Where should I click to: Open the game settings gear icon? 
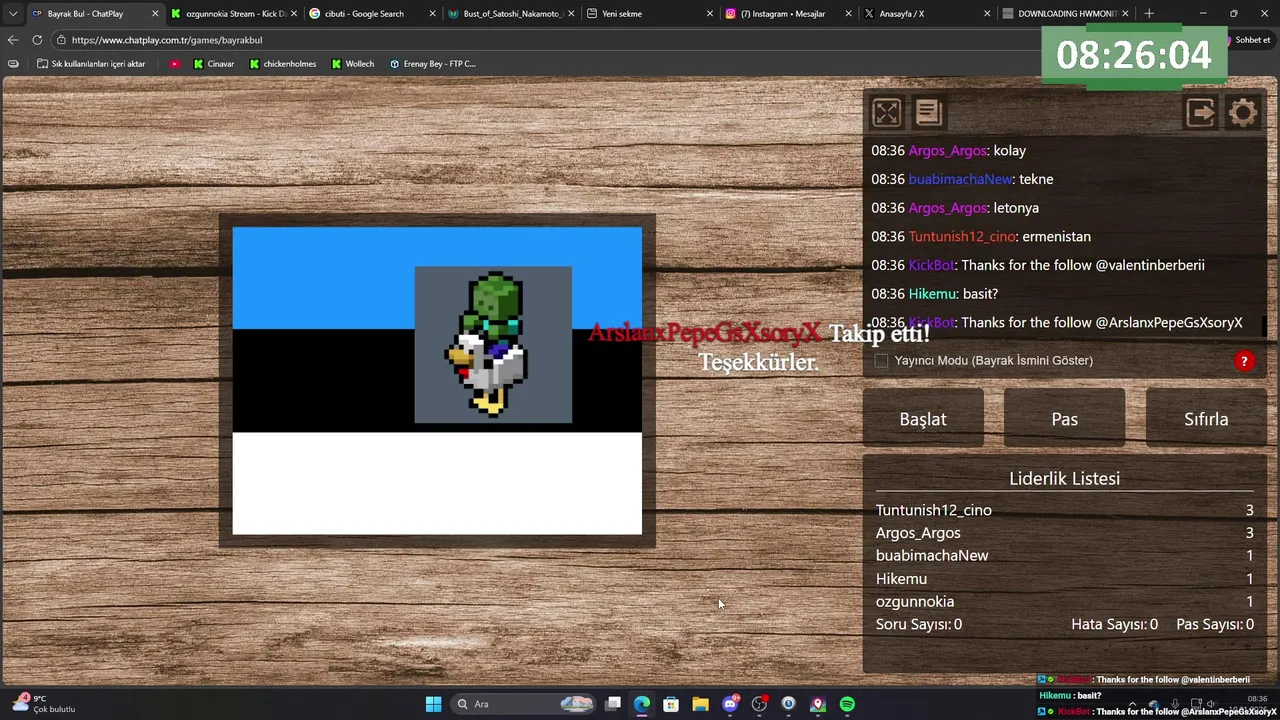click(1243, 113)
